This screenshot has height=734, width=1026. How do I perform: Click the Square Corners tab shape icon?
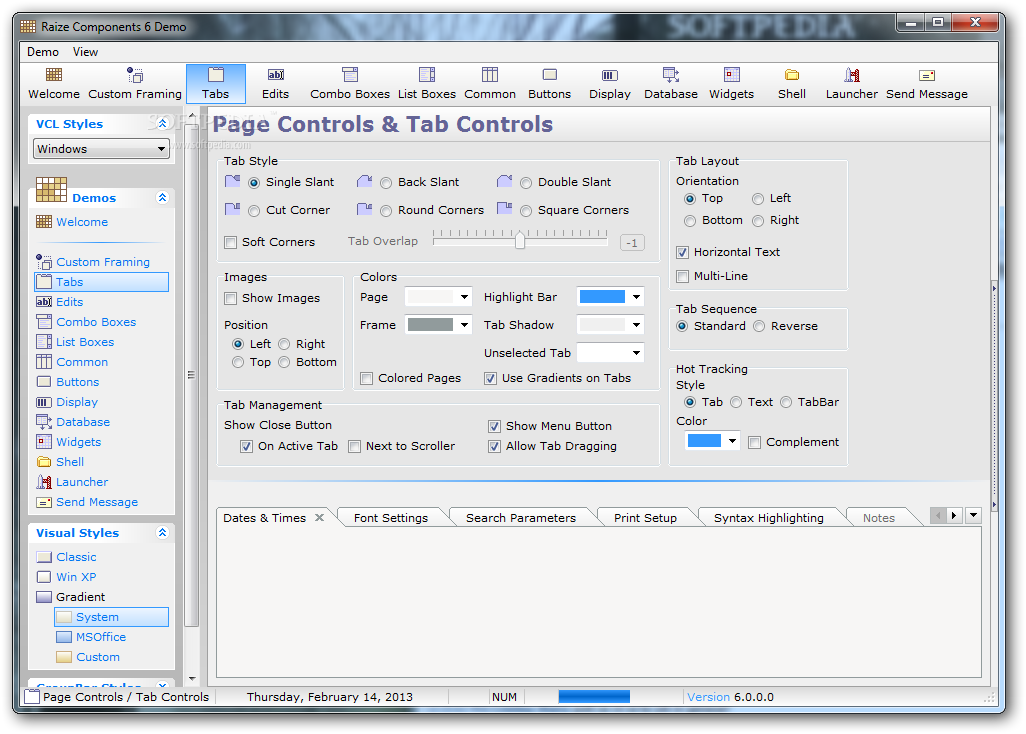click(504, 209)
